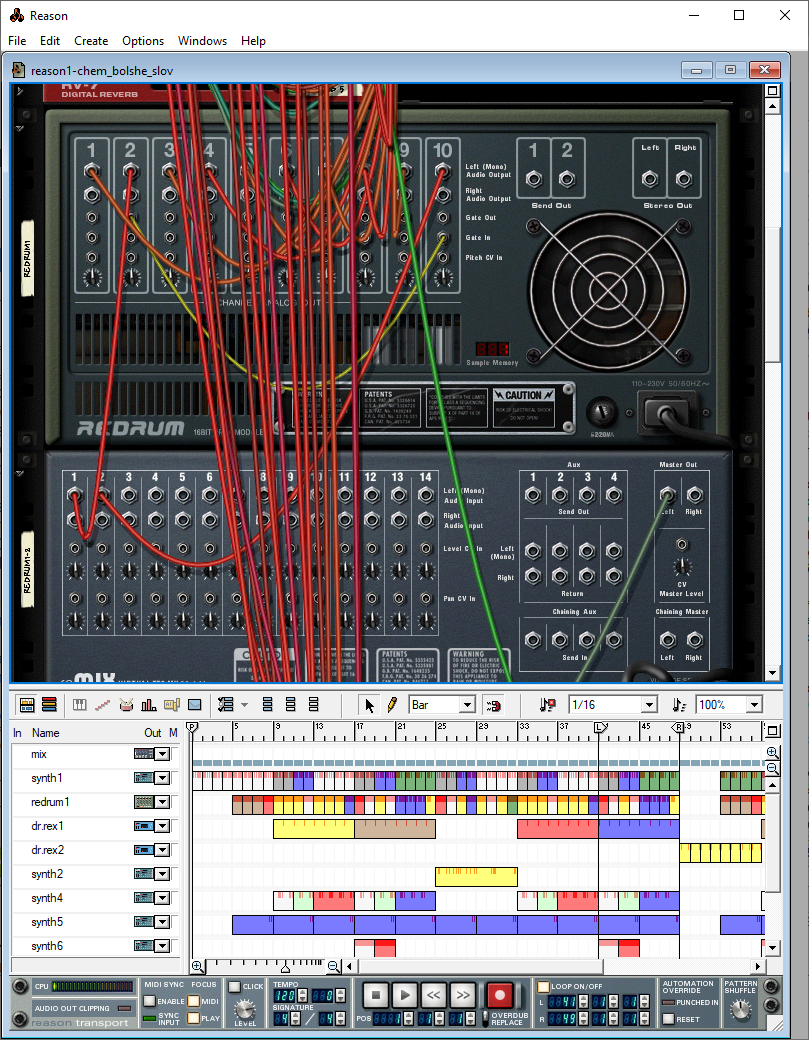Viewport: 809px width, 1040px height.
Task: Click the Pattern Shuffle knob
Action: (740, 1011)
